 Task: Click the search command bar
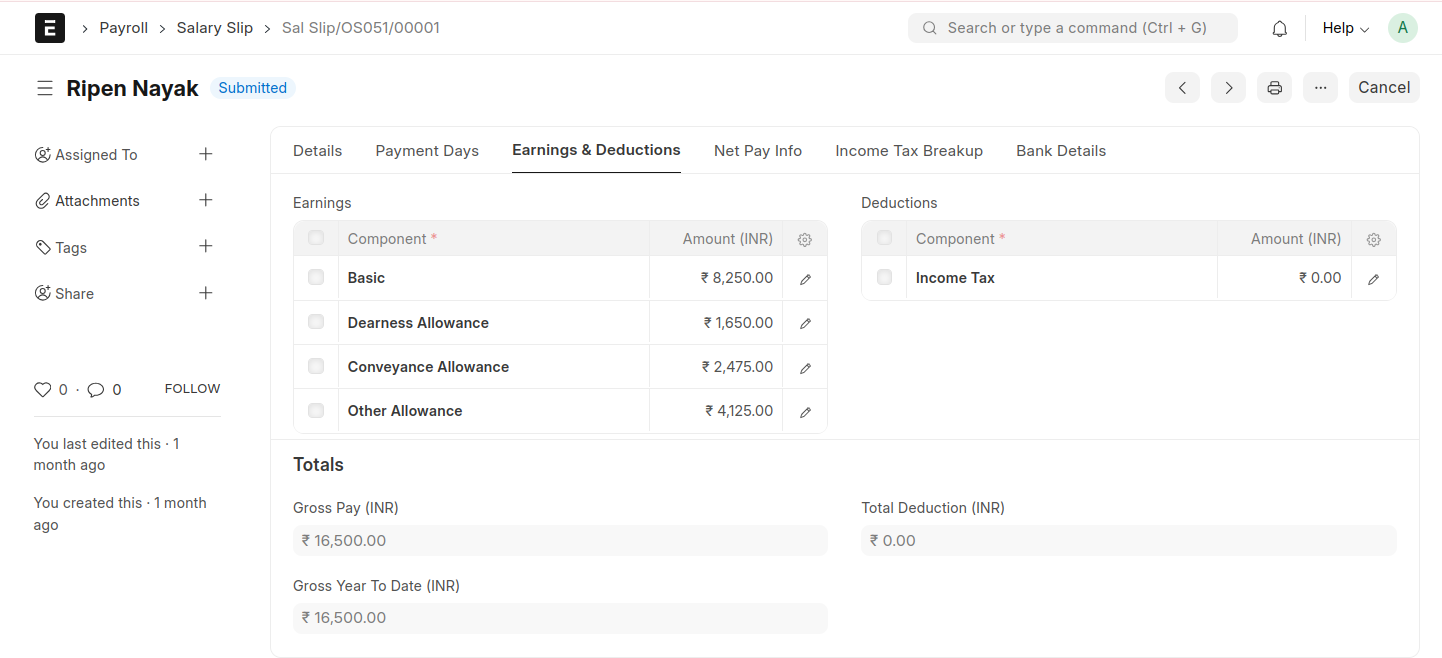[x=1072, y=28]
